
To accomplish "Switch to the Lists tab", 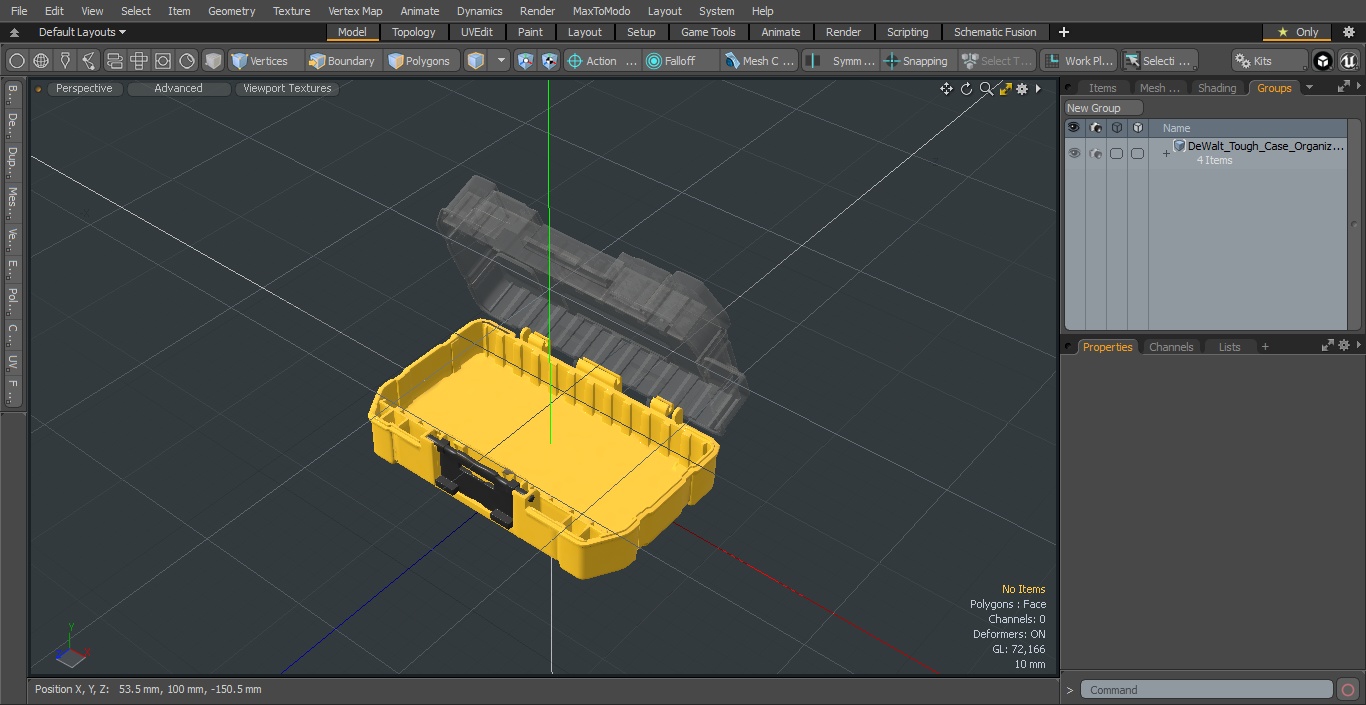I will [1229, 347].
